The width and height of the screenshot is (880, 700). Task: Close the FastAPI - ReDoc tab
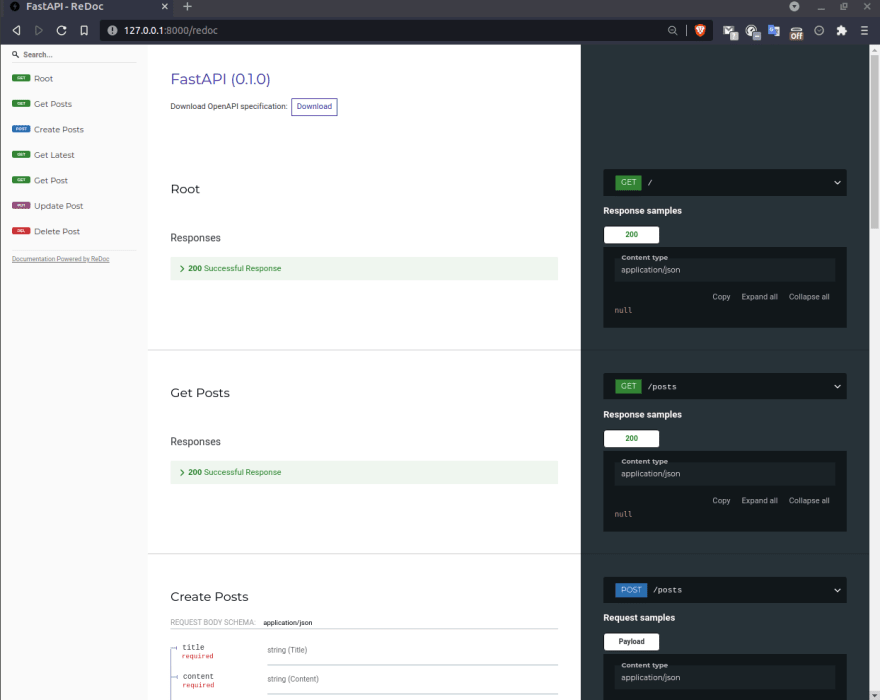[164, 7]
